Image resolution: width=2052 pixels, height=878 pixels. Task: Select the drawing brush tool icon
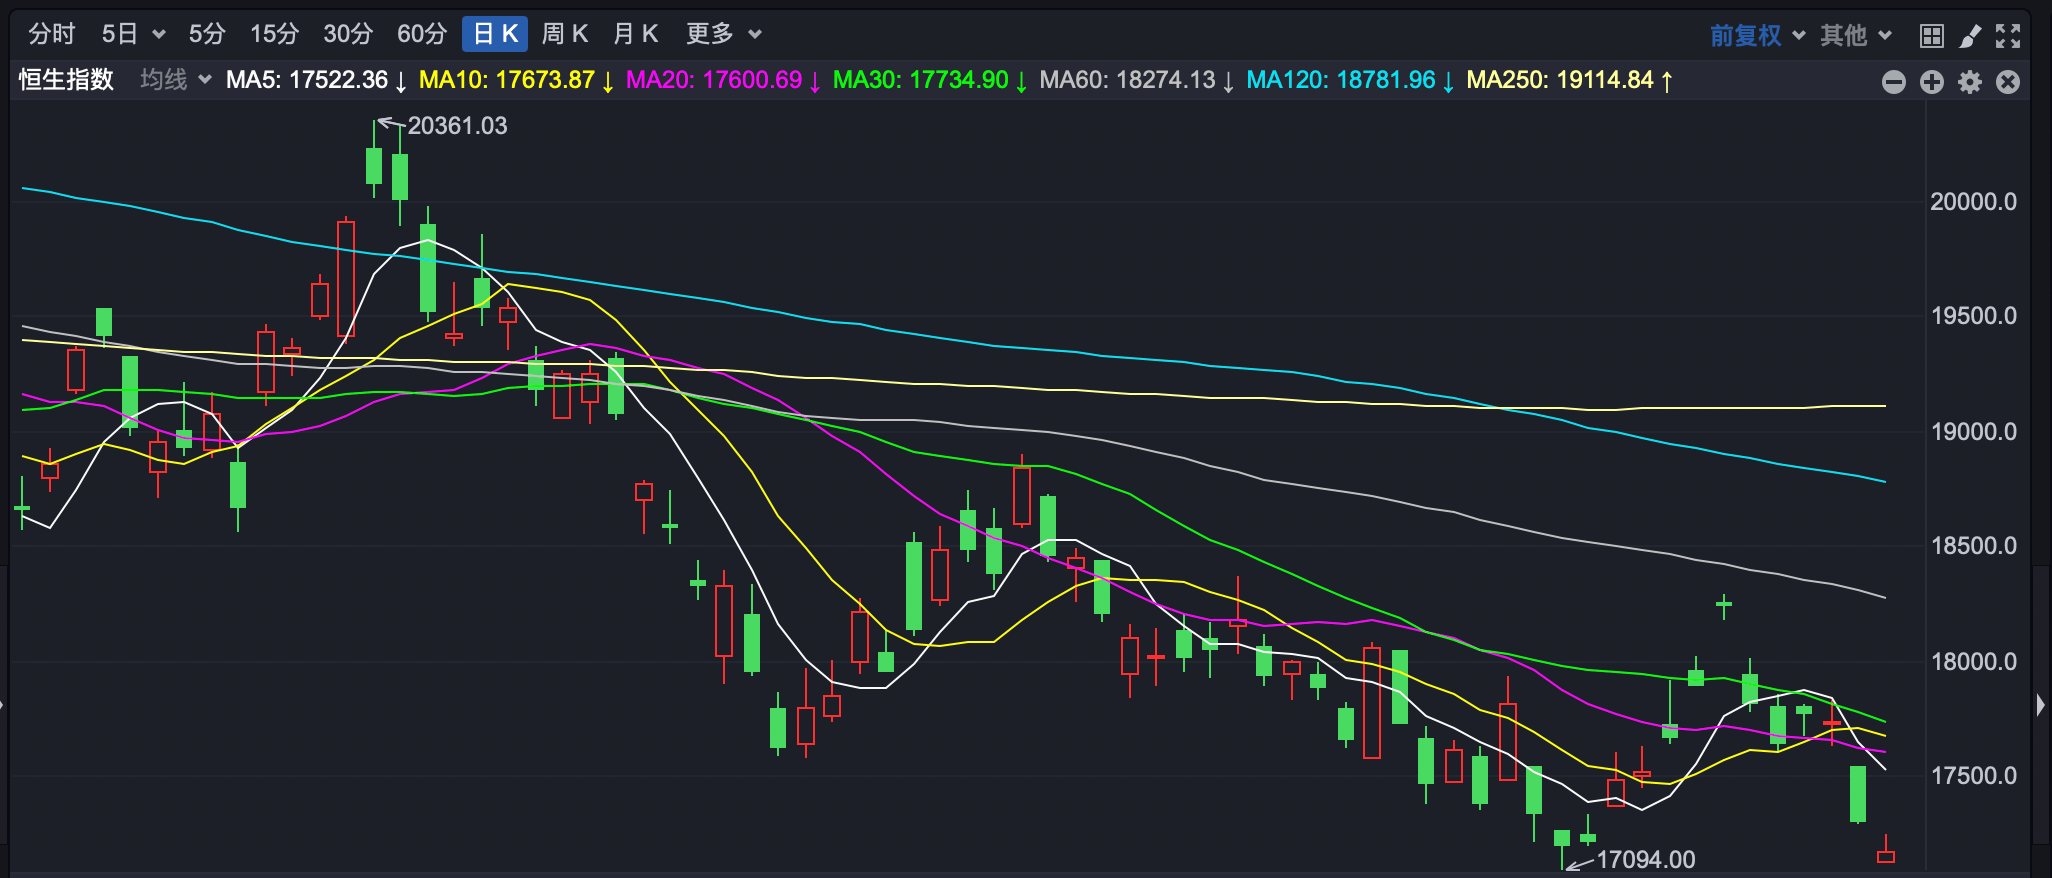click(1970, 36)
